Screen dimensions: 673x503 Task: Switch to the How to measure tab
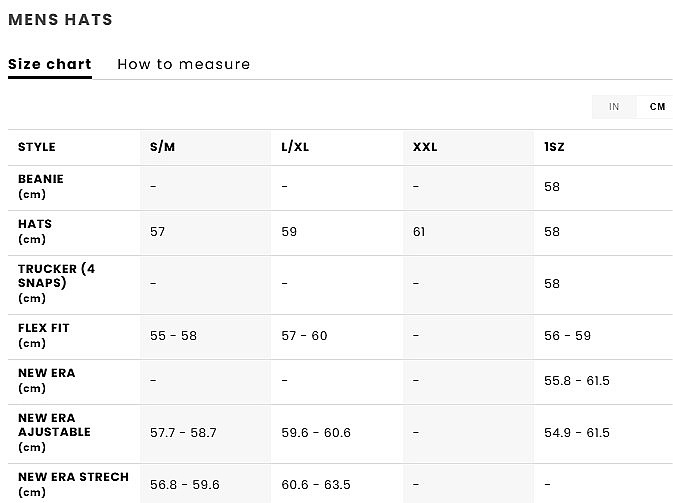(183, 64)
